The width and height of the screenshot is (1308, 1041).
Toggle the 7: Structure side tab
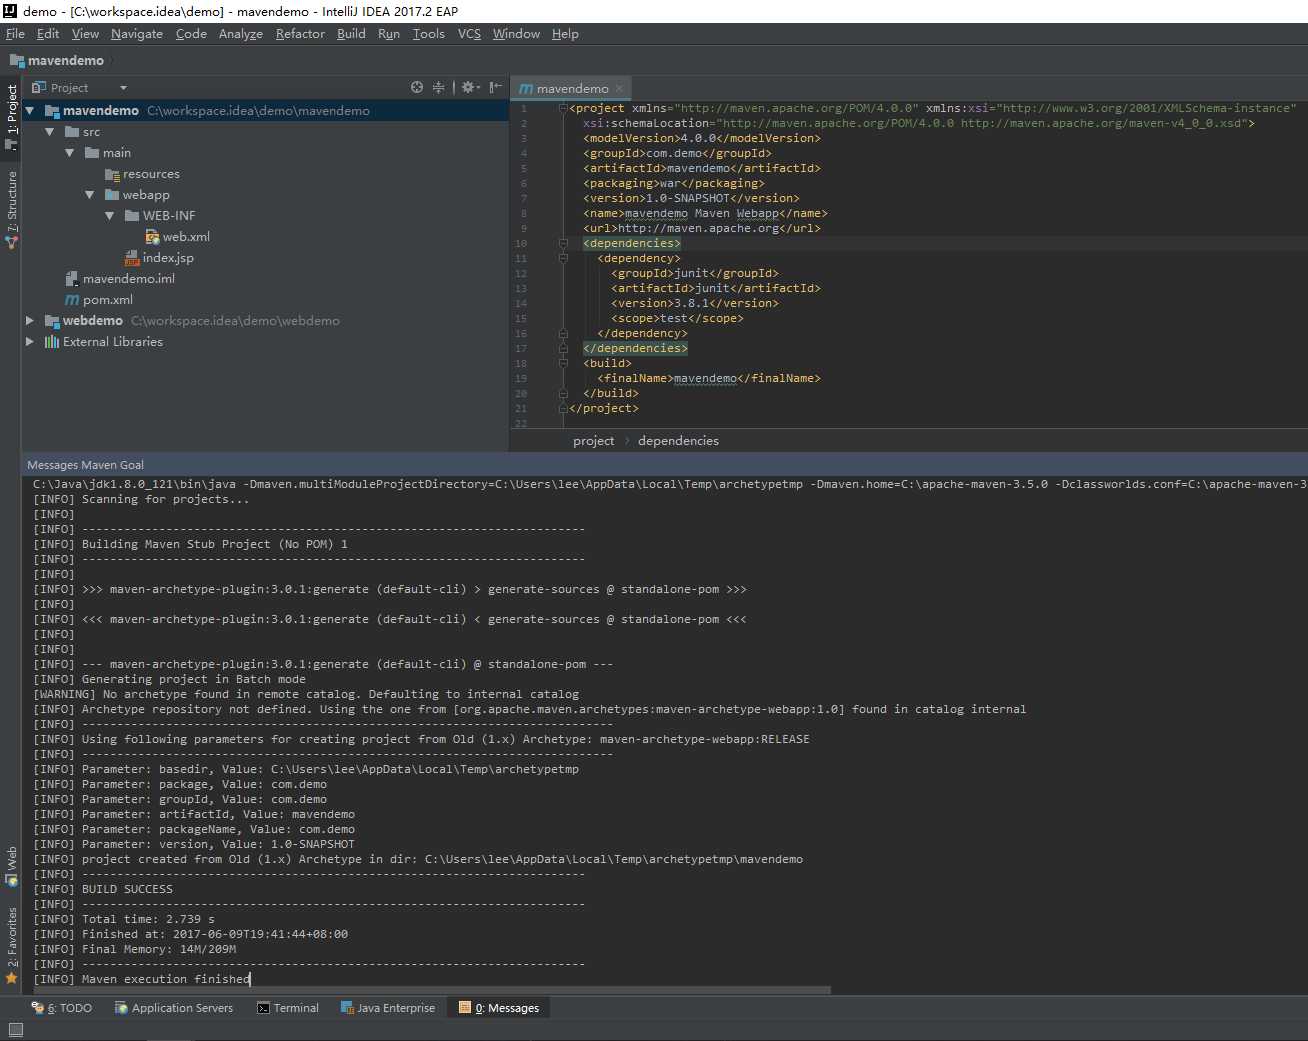11,208
